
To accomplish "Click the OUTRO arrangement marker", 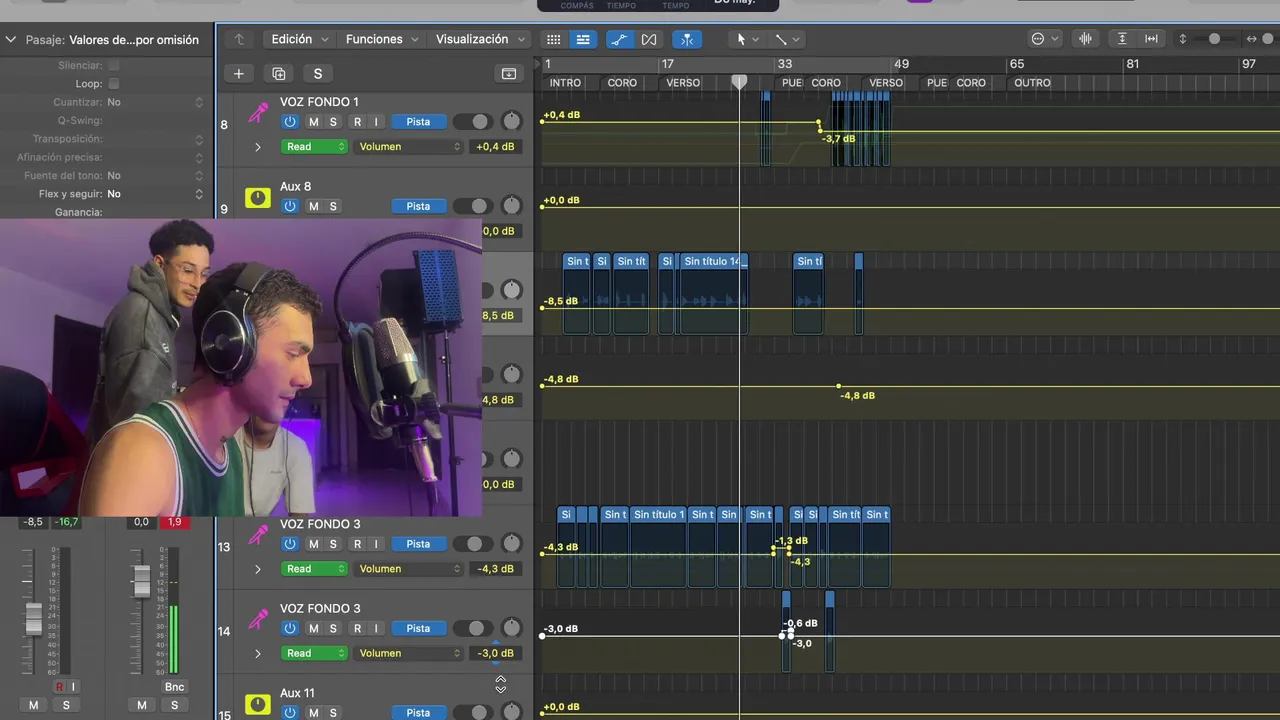I will click(1032, 83).
